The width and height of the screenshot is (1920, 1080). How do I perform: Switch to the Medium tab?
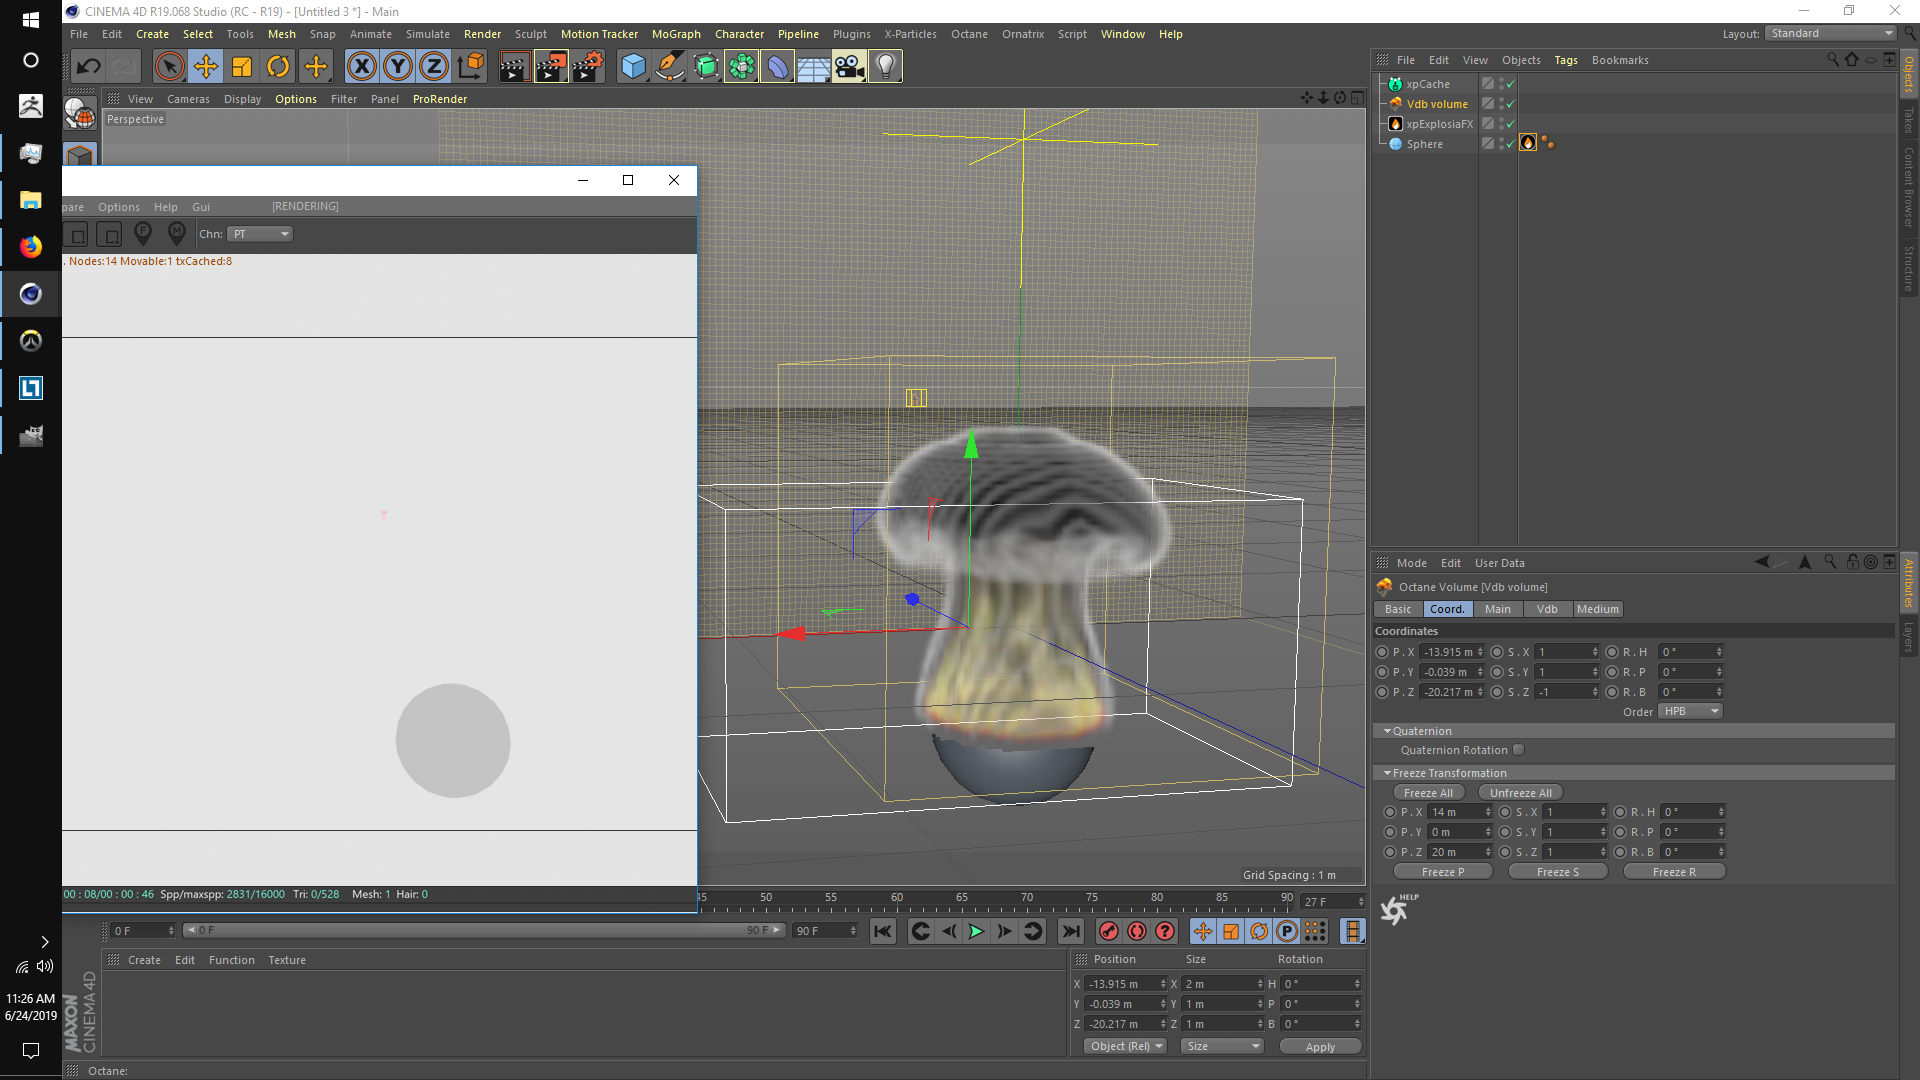pos(1597,609)
